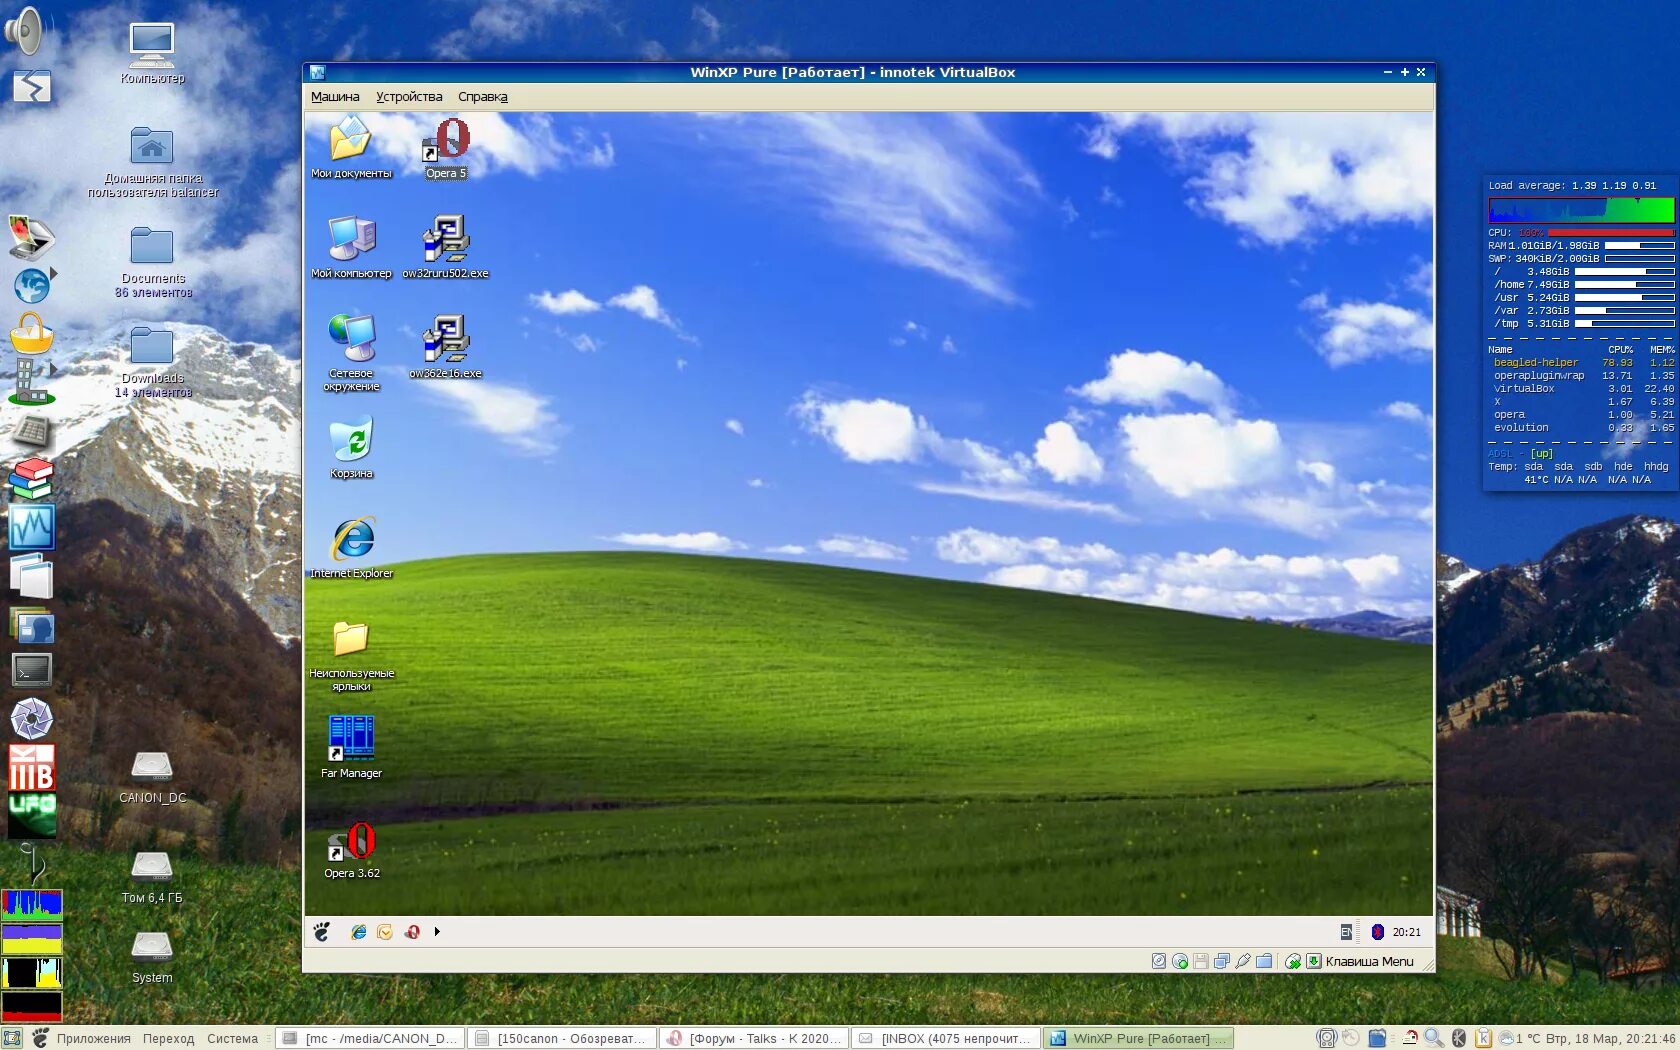Screen dimensions: 1680x1050
Task: Select the Корзина recycle bin icon
Action: (351, 448)
